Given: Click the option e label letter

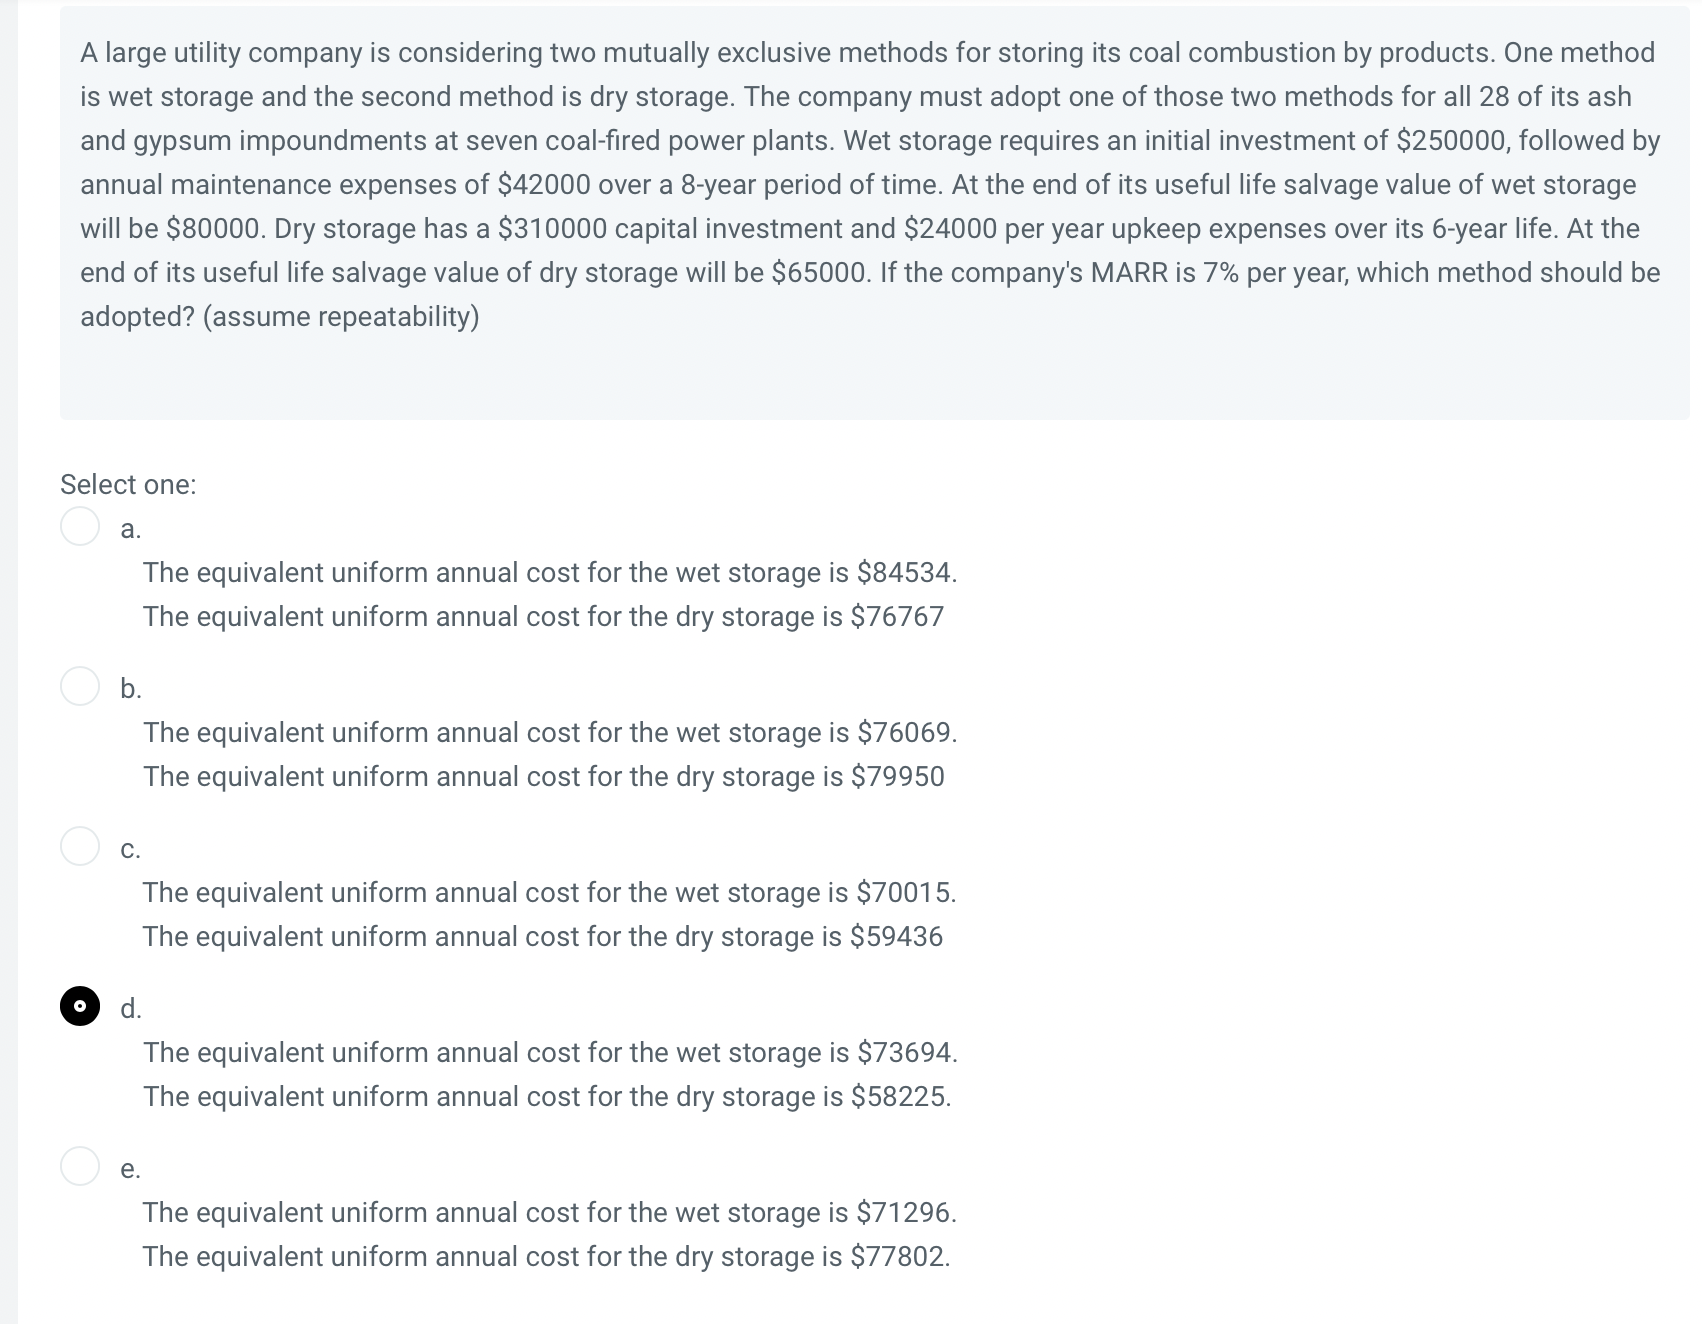Looking at the screenshot, I should point(130,1169).
